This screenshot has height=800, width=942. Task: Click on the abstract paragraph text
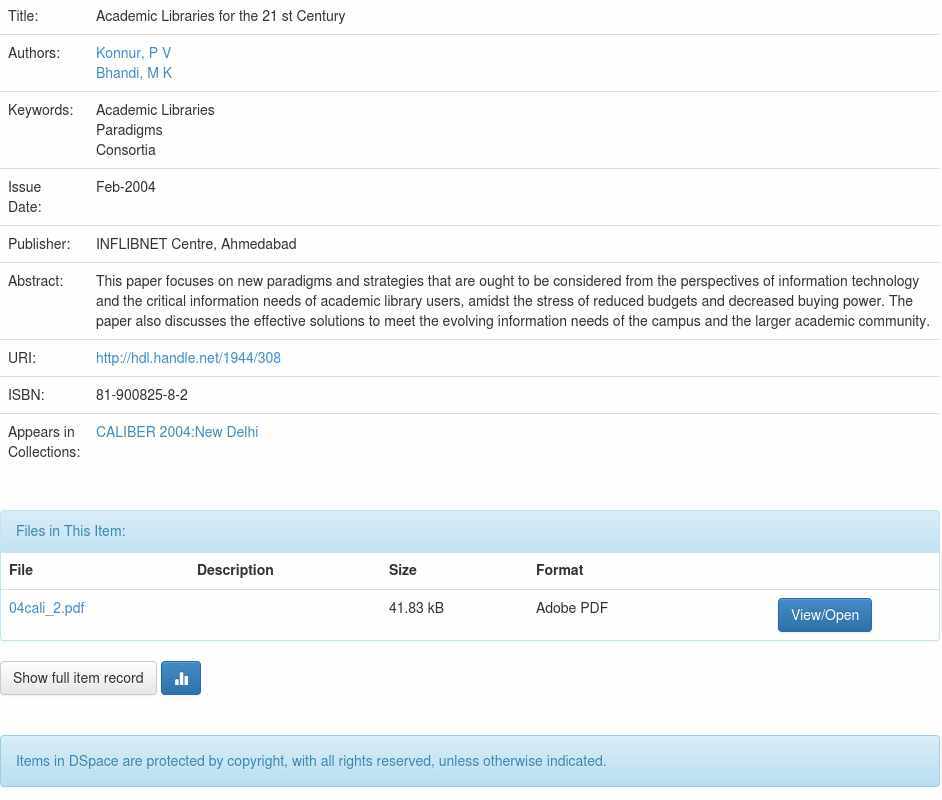(512, 301)
